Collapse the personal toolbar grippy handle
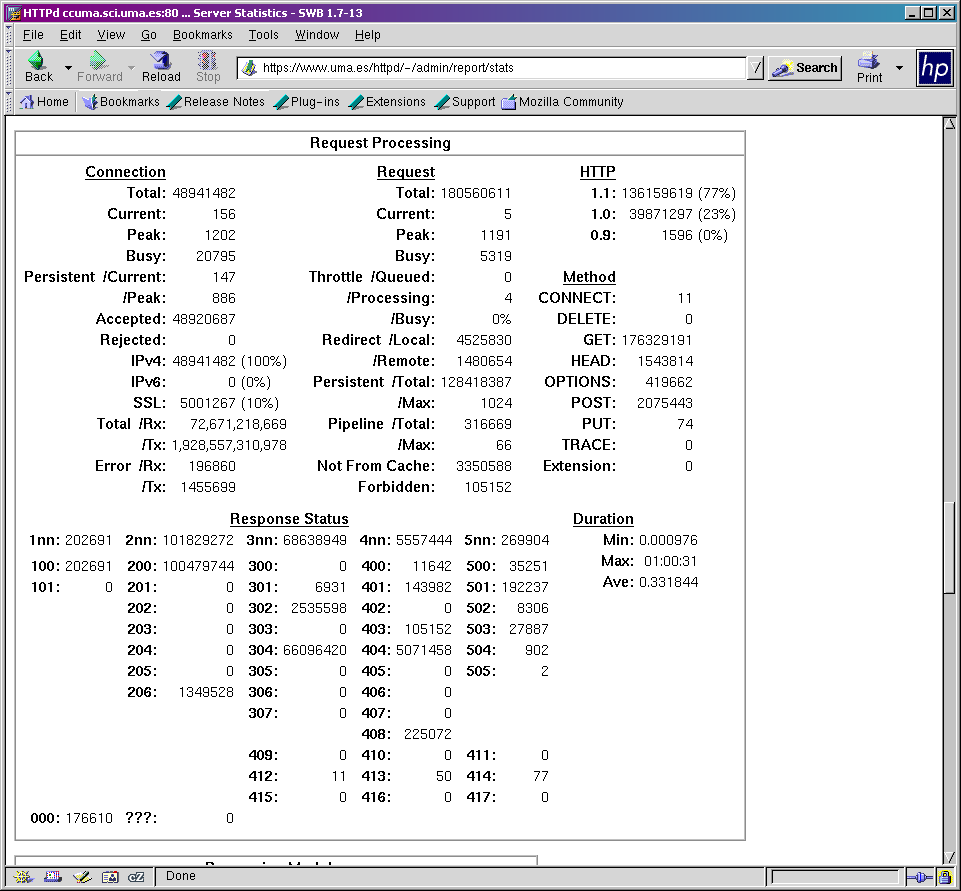 tap(9, 102)
